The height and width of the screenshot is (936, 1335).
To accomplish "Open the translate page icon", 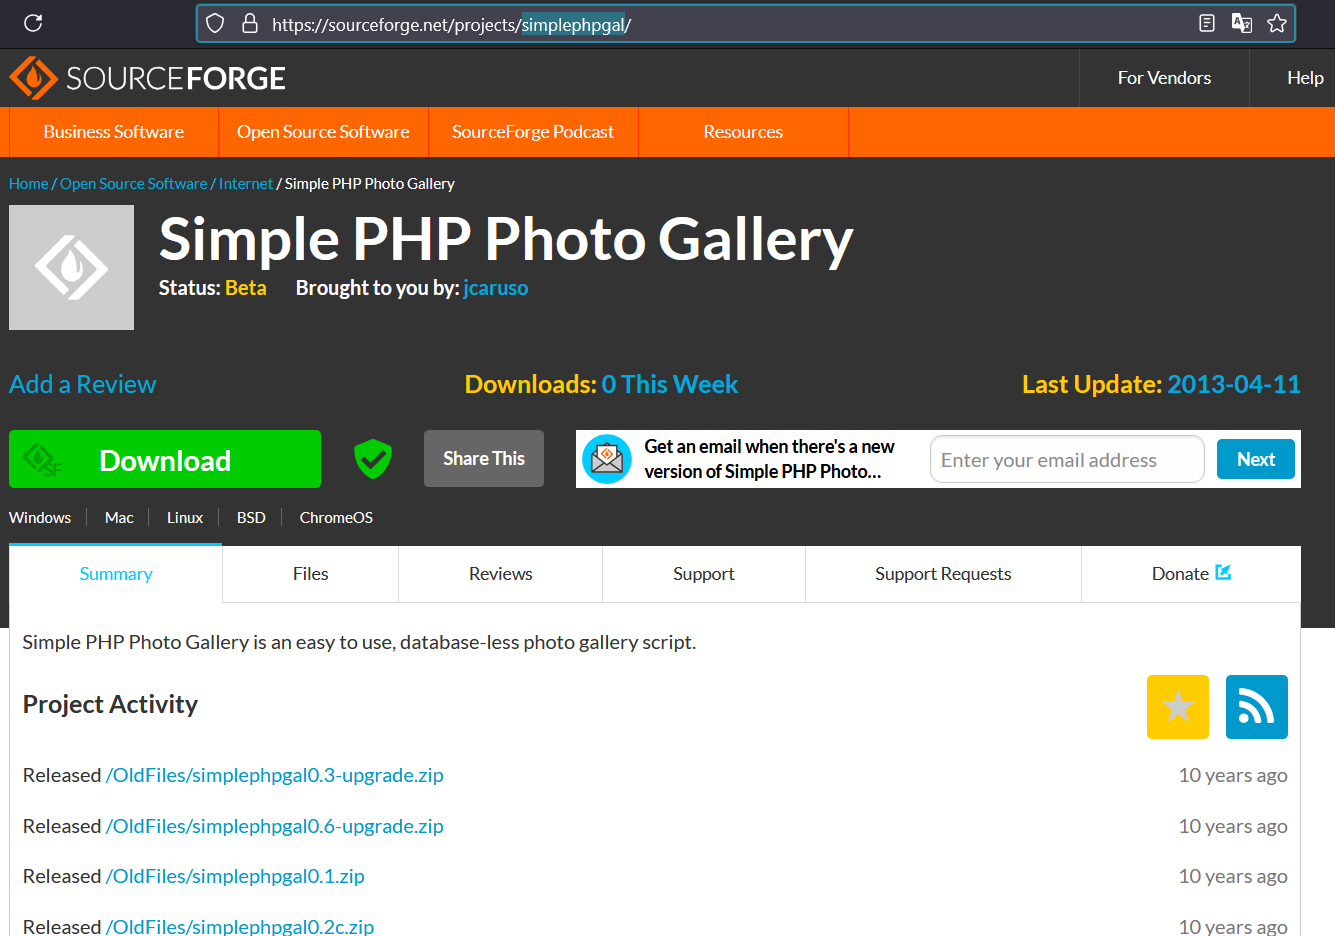I will [1242, 23].
